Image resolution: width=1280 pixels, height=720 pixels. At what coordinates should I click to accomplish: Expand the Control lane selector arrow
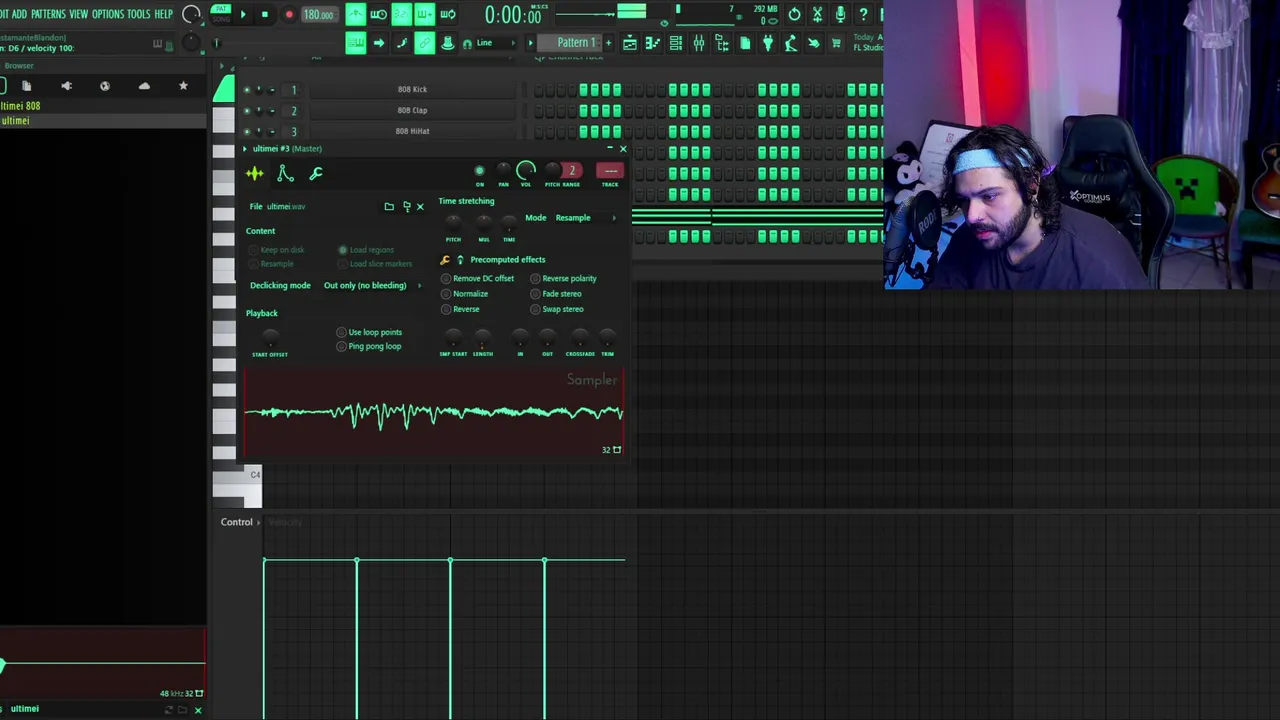coord(258,522)
